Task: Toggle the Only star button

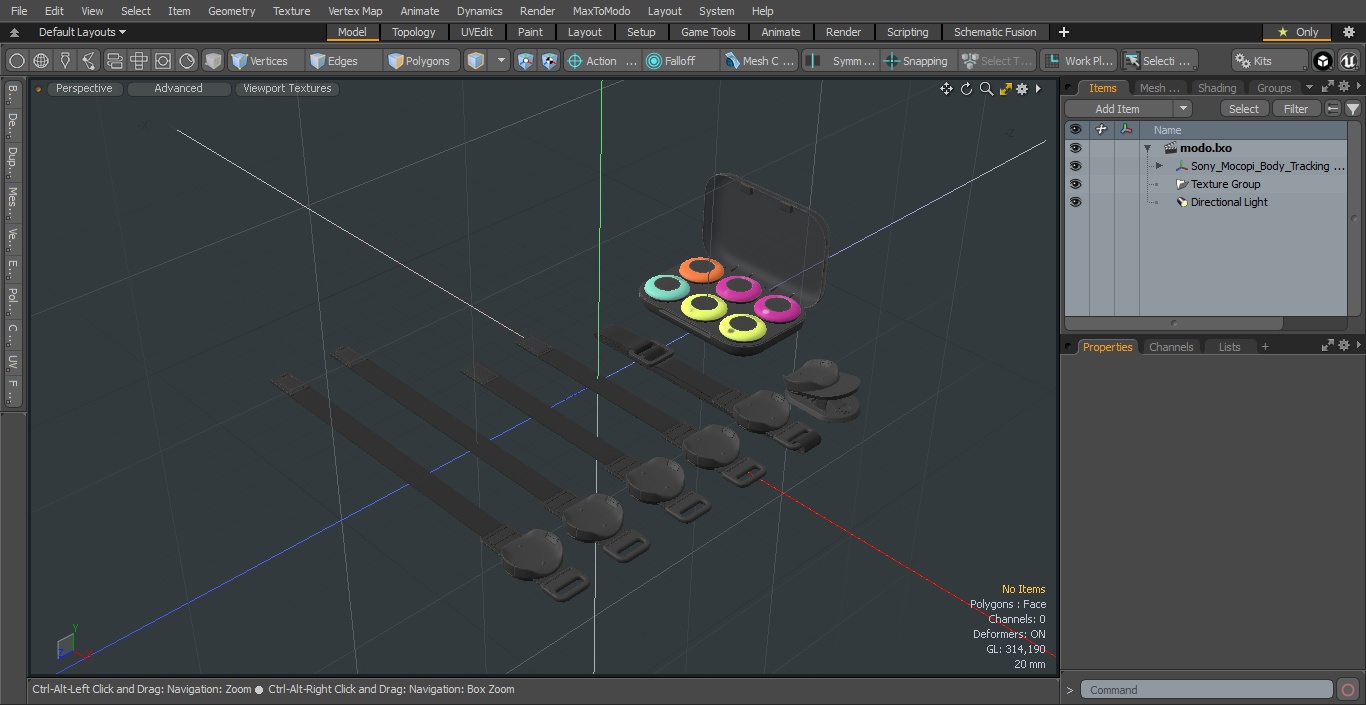Action: 1297,32
